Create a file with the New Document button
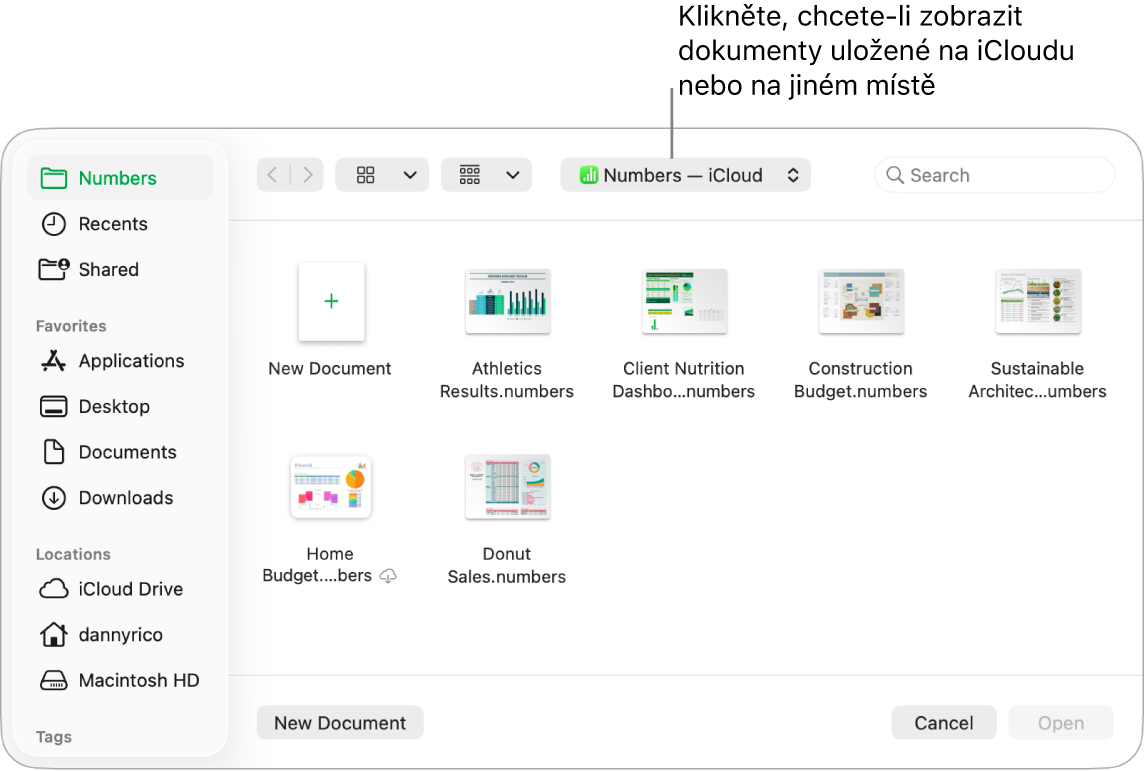The height and width of the screenshot is (771, 1144). pyautogui.click(x=340, y=722)
